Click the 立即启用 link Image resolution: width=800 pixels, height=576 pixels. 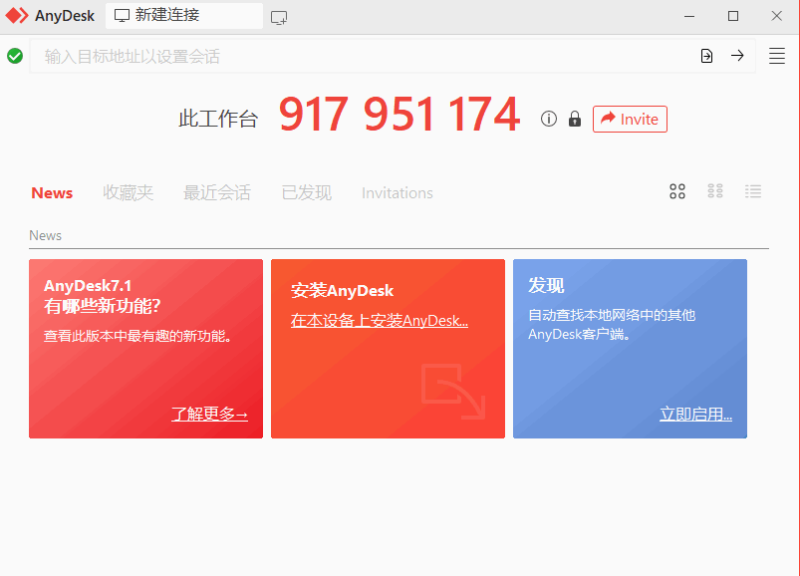click(696, 414)
